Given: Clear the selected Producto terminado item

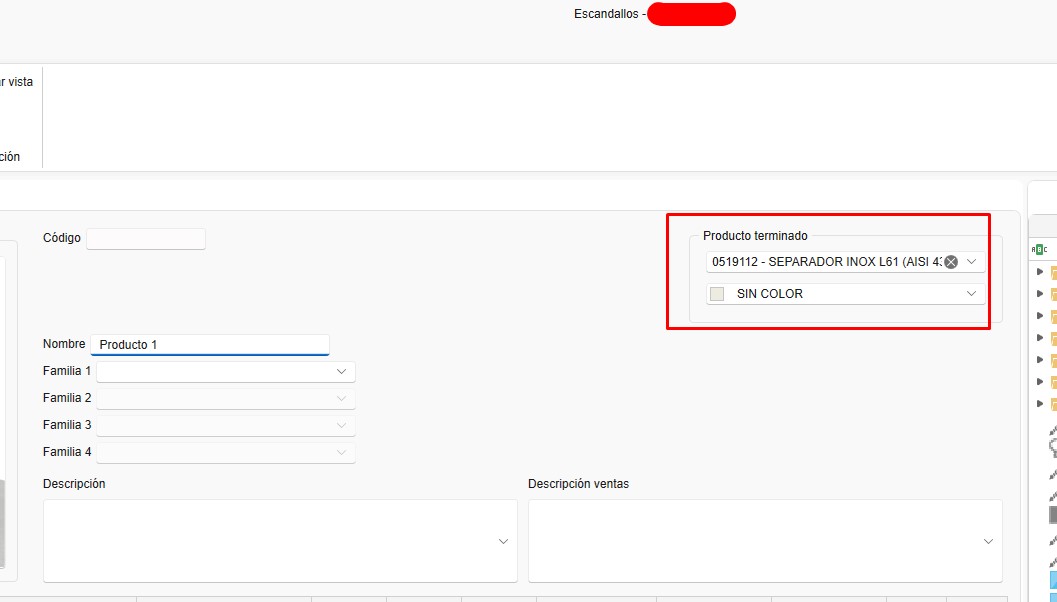Looking at the screenshot, I should coord(951,262).
